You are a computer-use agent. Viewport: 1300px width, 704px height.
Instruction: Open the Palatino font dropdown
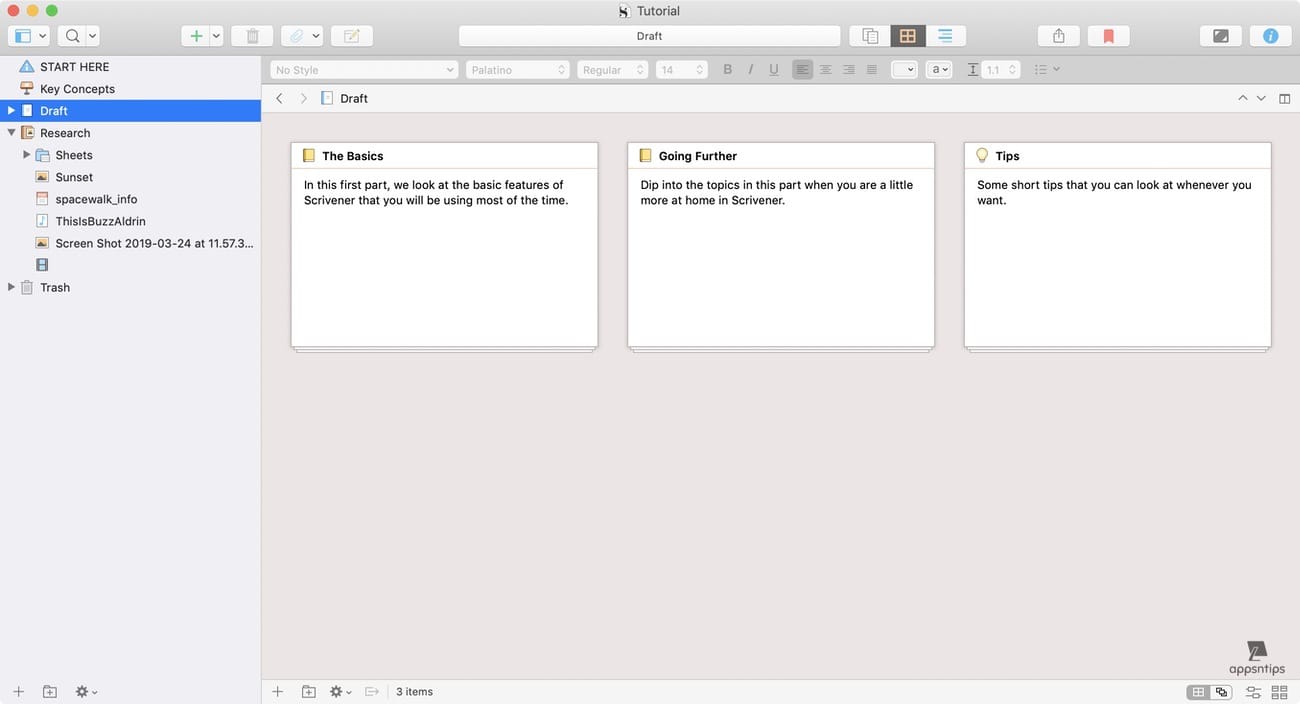(x=517, y=69)
